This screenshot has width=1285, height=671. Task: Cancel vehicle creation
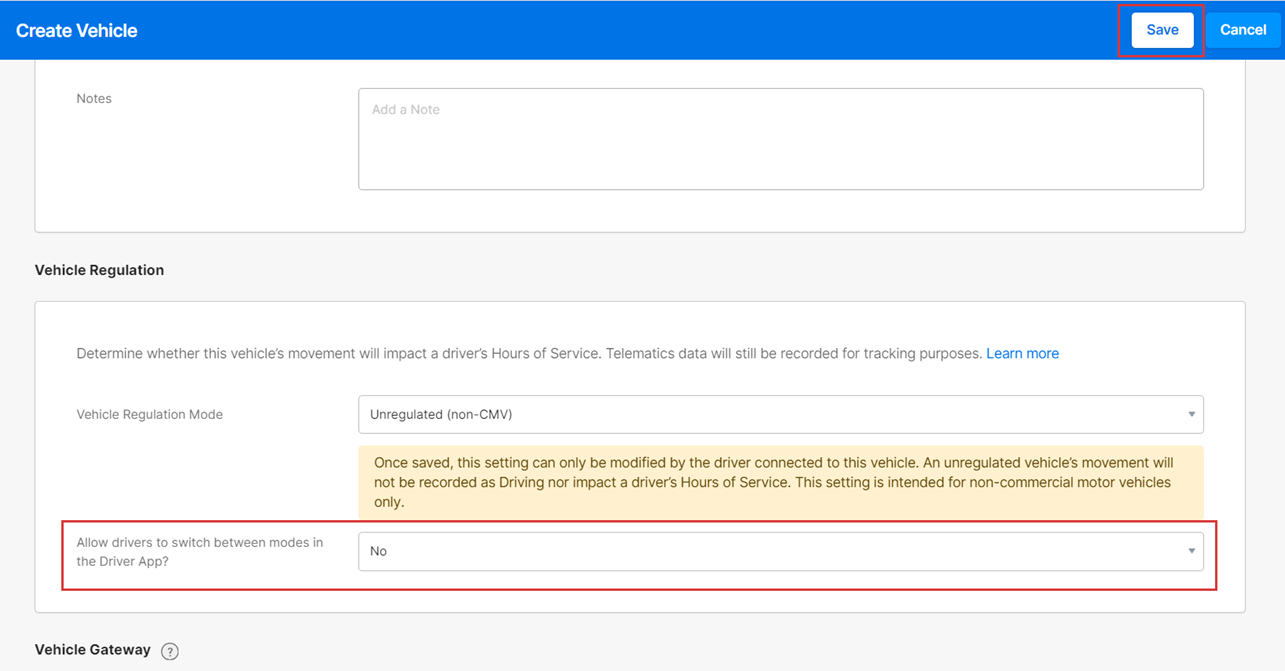1243,30
